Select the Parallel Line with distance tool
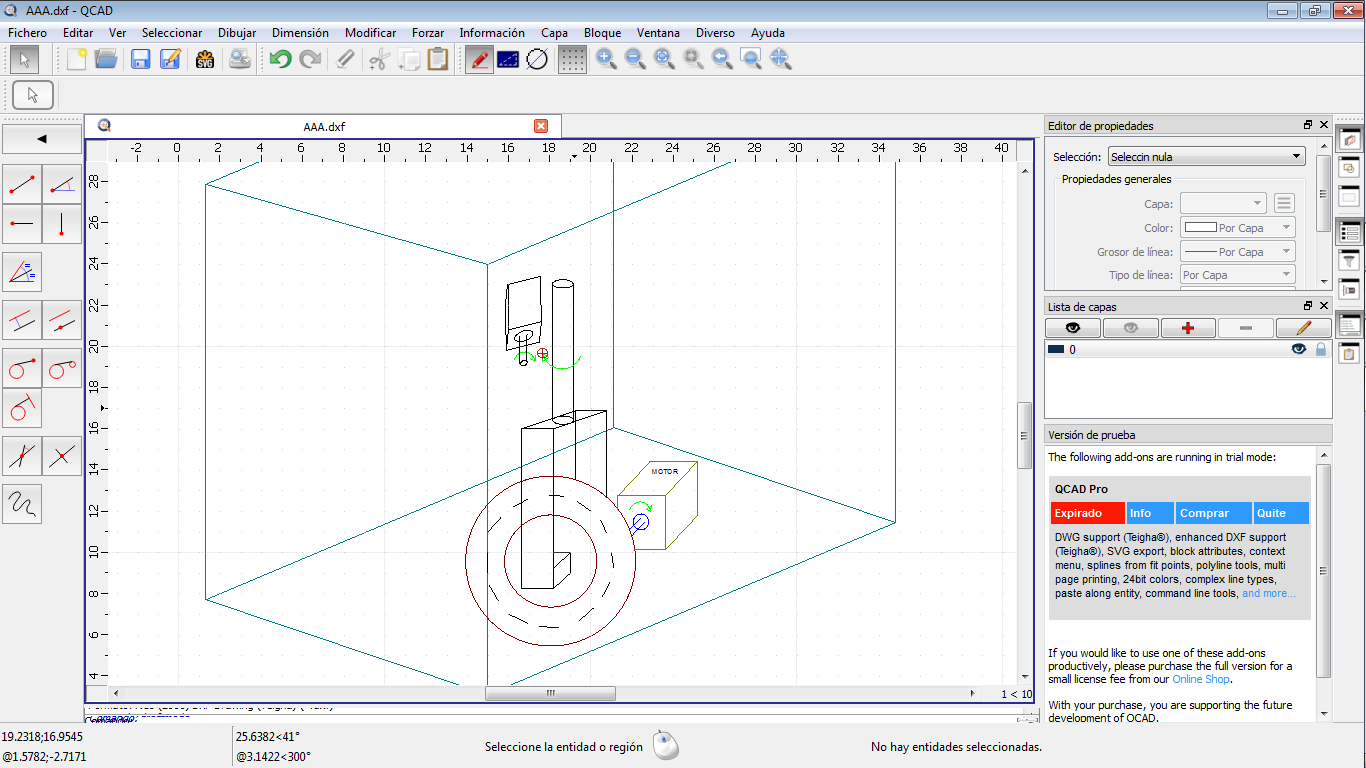The height and width of the screenshot is (768, 1366). click(22, 320)
